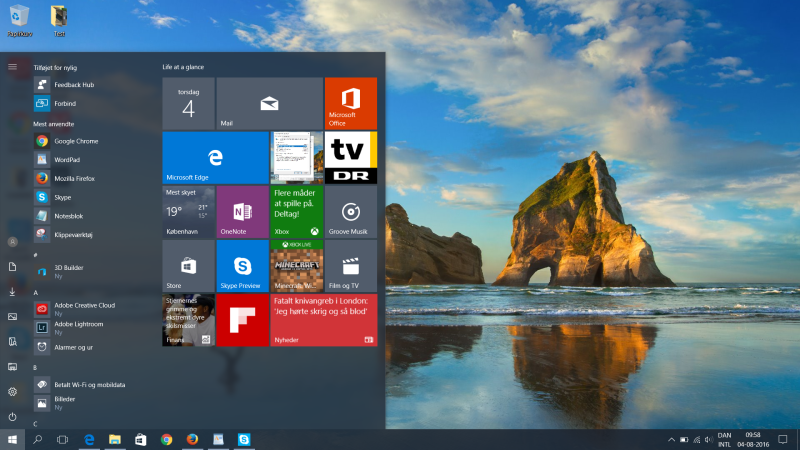The height and width of the screenshot is (450, 800).
Task: Open the Nyheder news headline tile
Action: 323,319
